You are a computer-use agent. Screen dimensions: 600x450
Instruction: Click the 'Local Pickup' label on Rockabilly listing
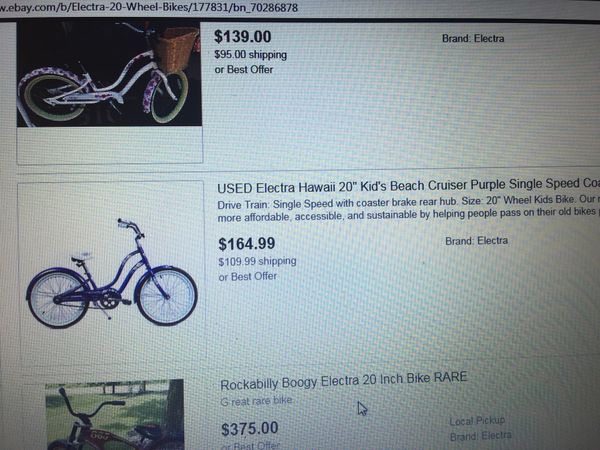(x=477, y=421)
